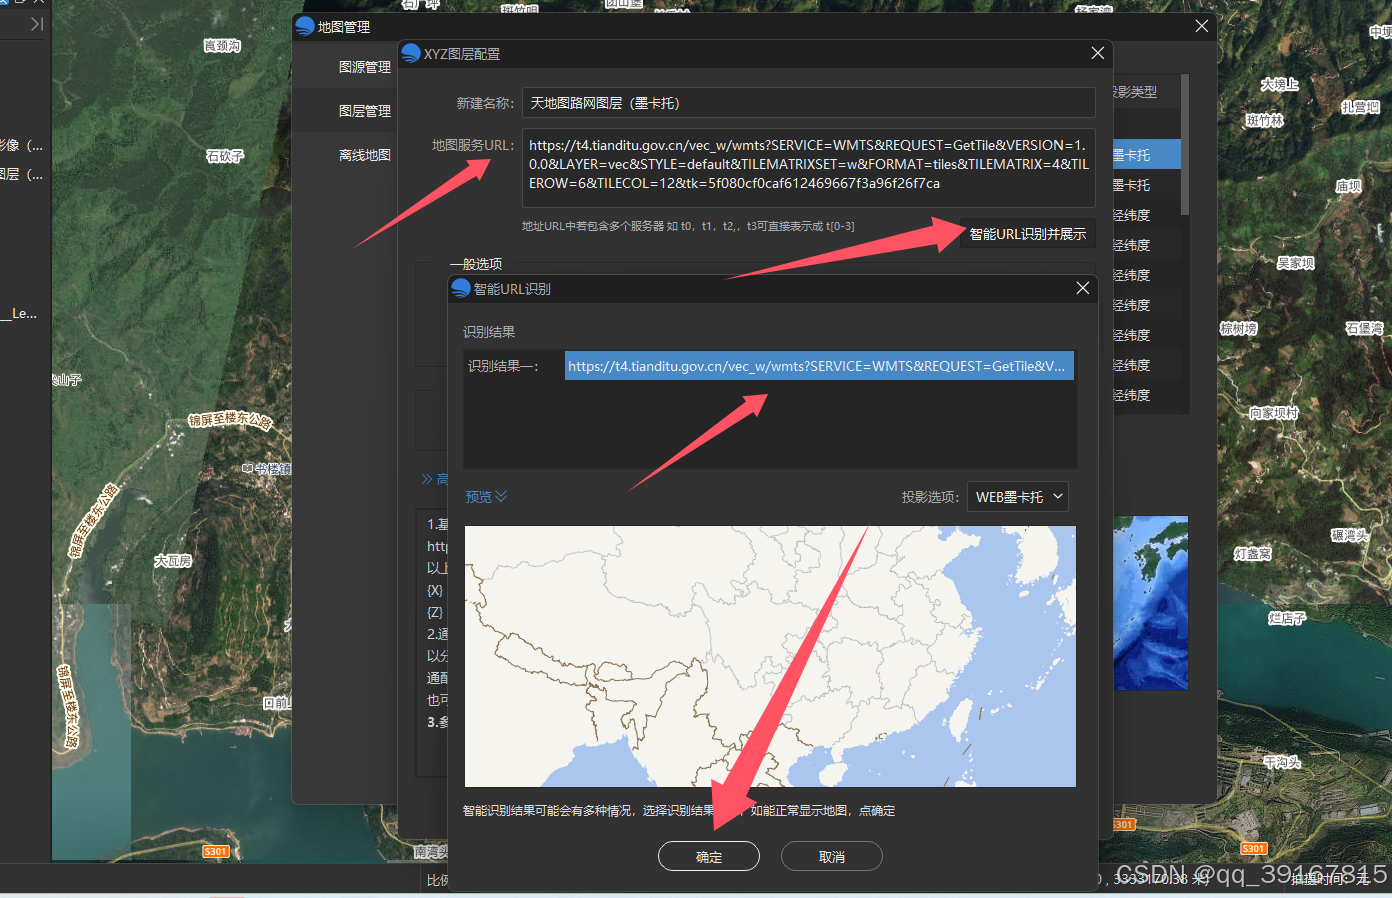This screenshot has width=1392, height=898.
Task: Click the 5301 road shield near the map bottom-left
Action: (x=216, y=852)
